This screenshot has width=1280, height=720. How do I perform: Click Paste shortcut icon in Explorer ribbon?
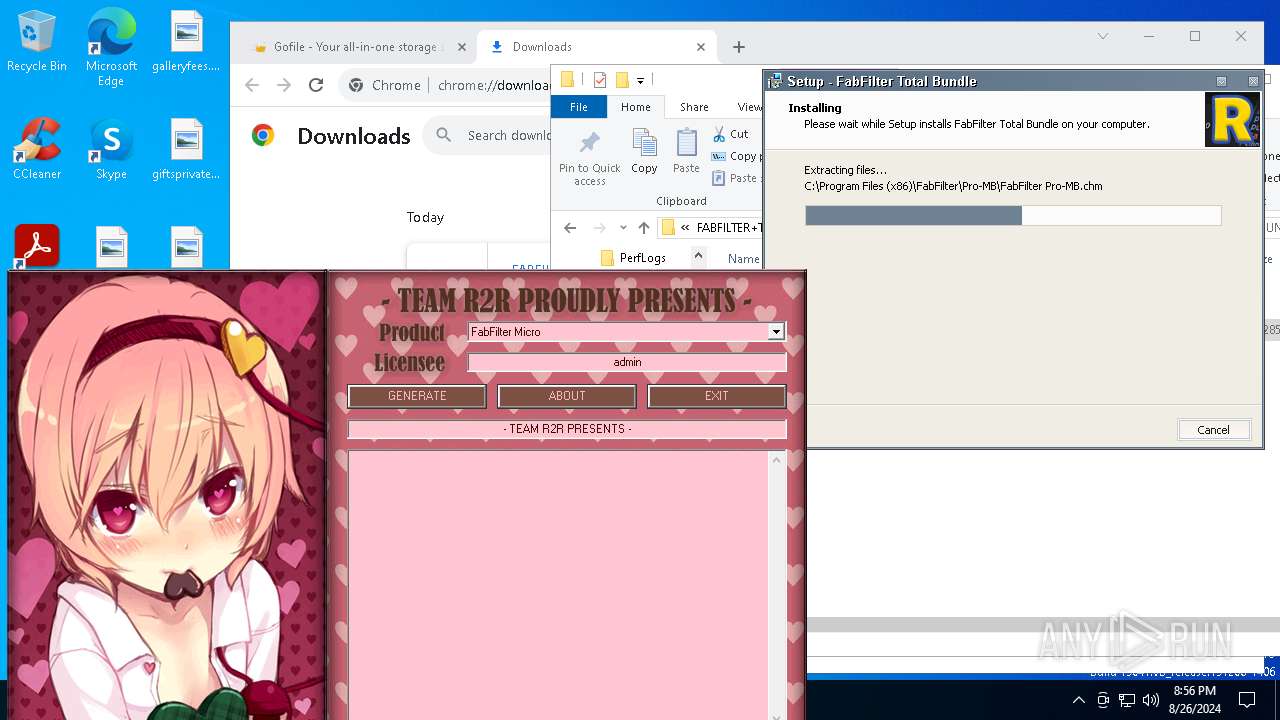719,178
